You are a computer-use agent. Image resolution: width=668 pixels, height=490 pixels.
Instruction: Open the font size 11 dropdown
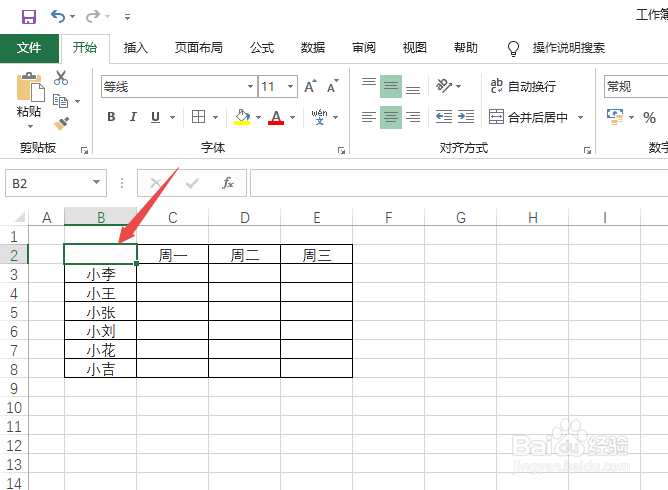[x=291, y=86]
